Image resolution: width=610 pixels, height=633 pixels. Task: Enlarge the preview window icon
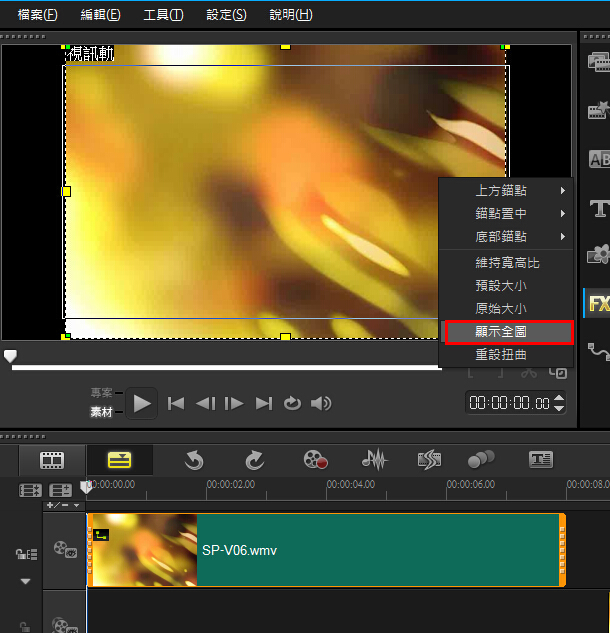(x=558, y=373)
